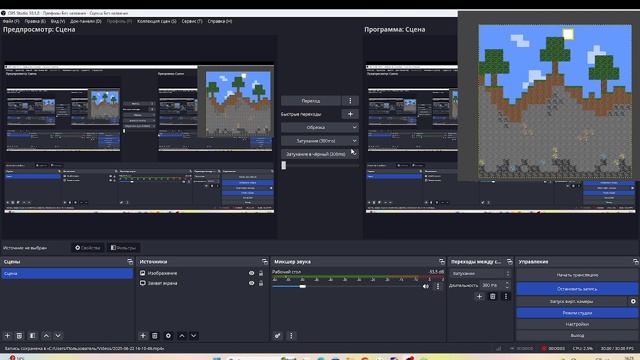Viewport: 640px width, 360px height.
Task: Open the Затухание transition combo box
Action: (480, 273)
